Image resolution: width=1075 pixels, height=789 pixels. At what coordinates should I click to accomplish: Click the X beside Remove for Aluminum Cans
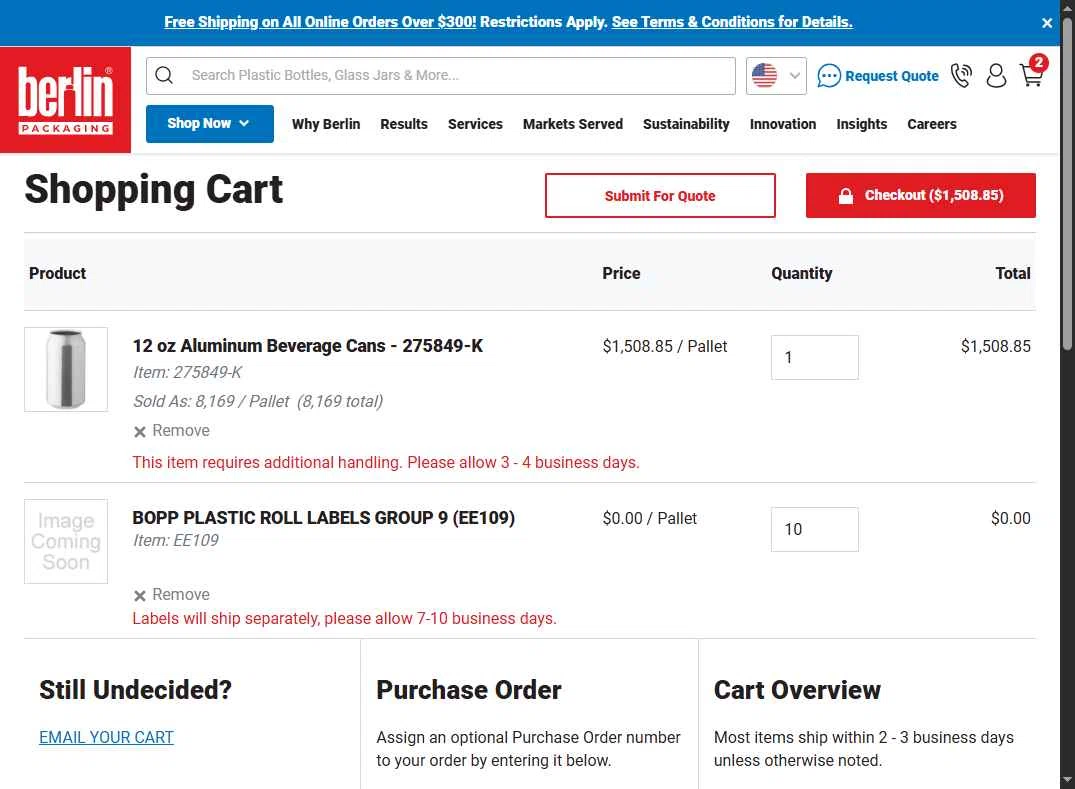click(140, 431)
